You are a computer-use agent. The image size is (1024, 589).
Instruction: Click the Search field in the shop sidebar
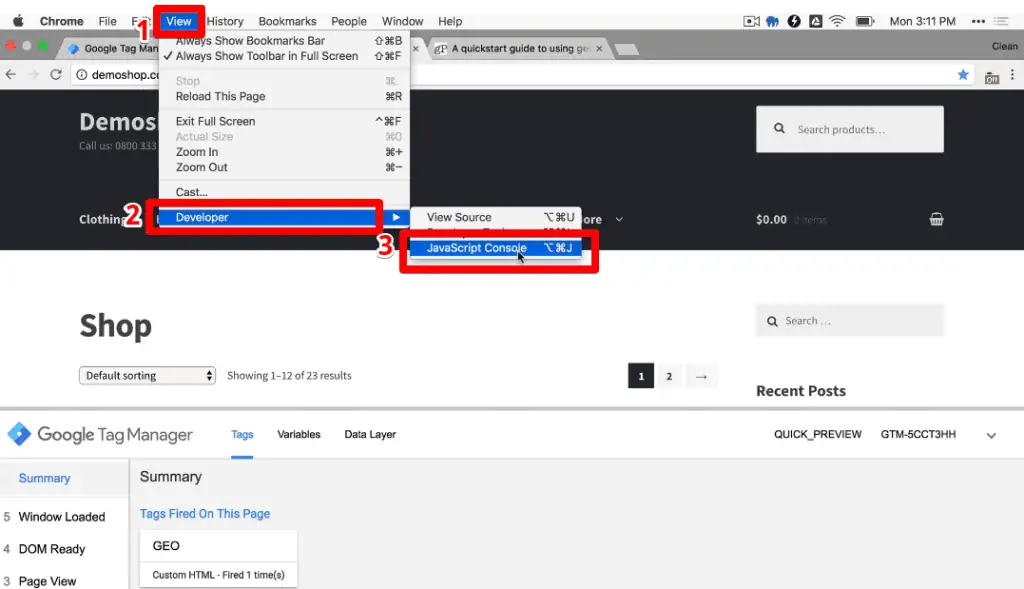850,320
